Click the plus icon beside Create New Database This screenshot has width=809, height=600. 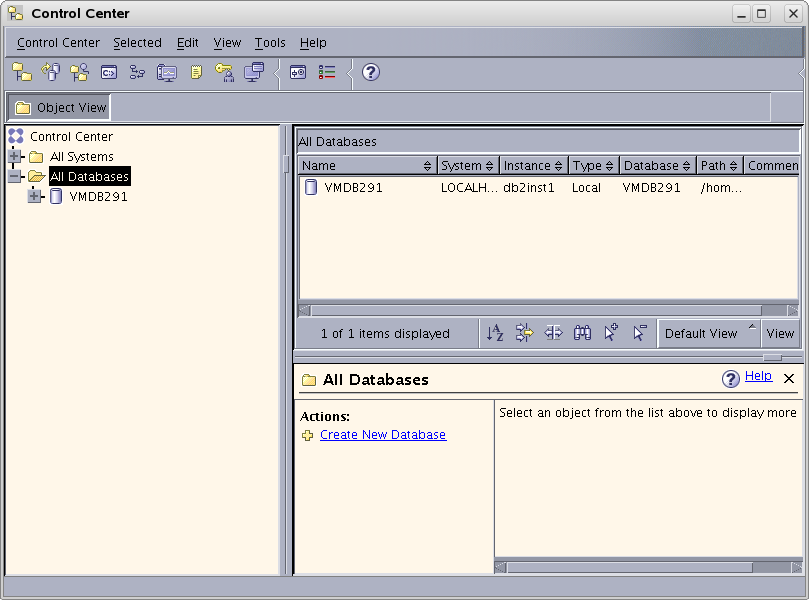pyautogui.click(x=308, y=435)
